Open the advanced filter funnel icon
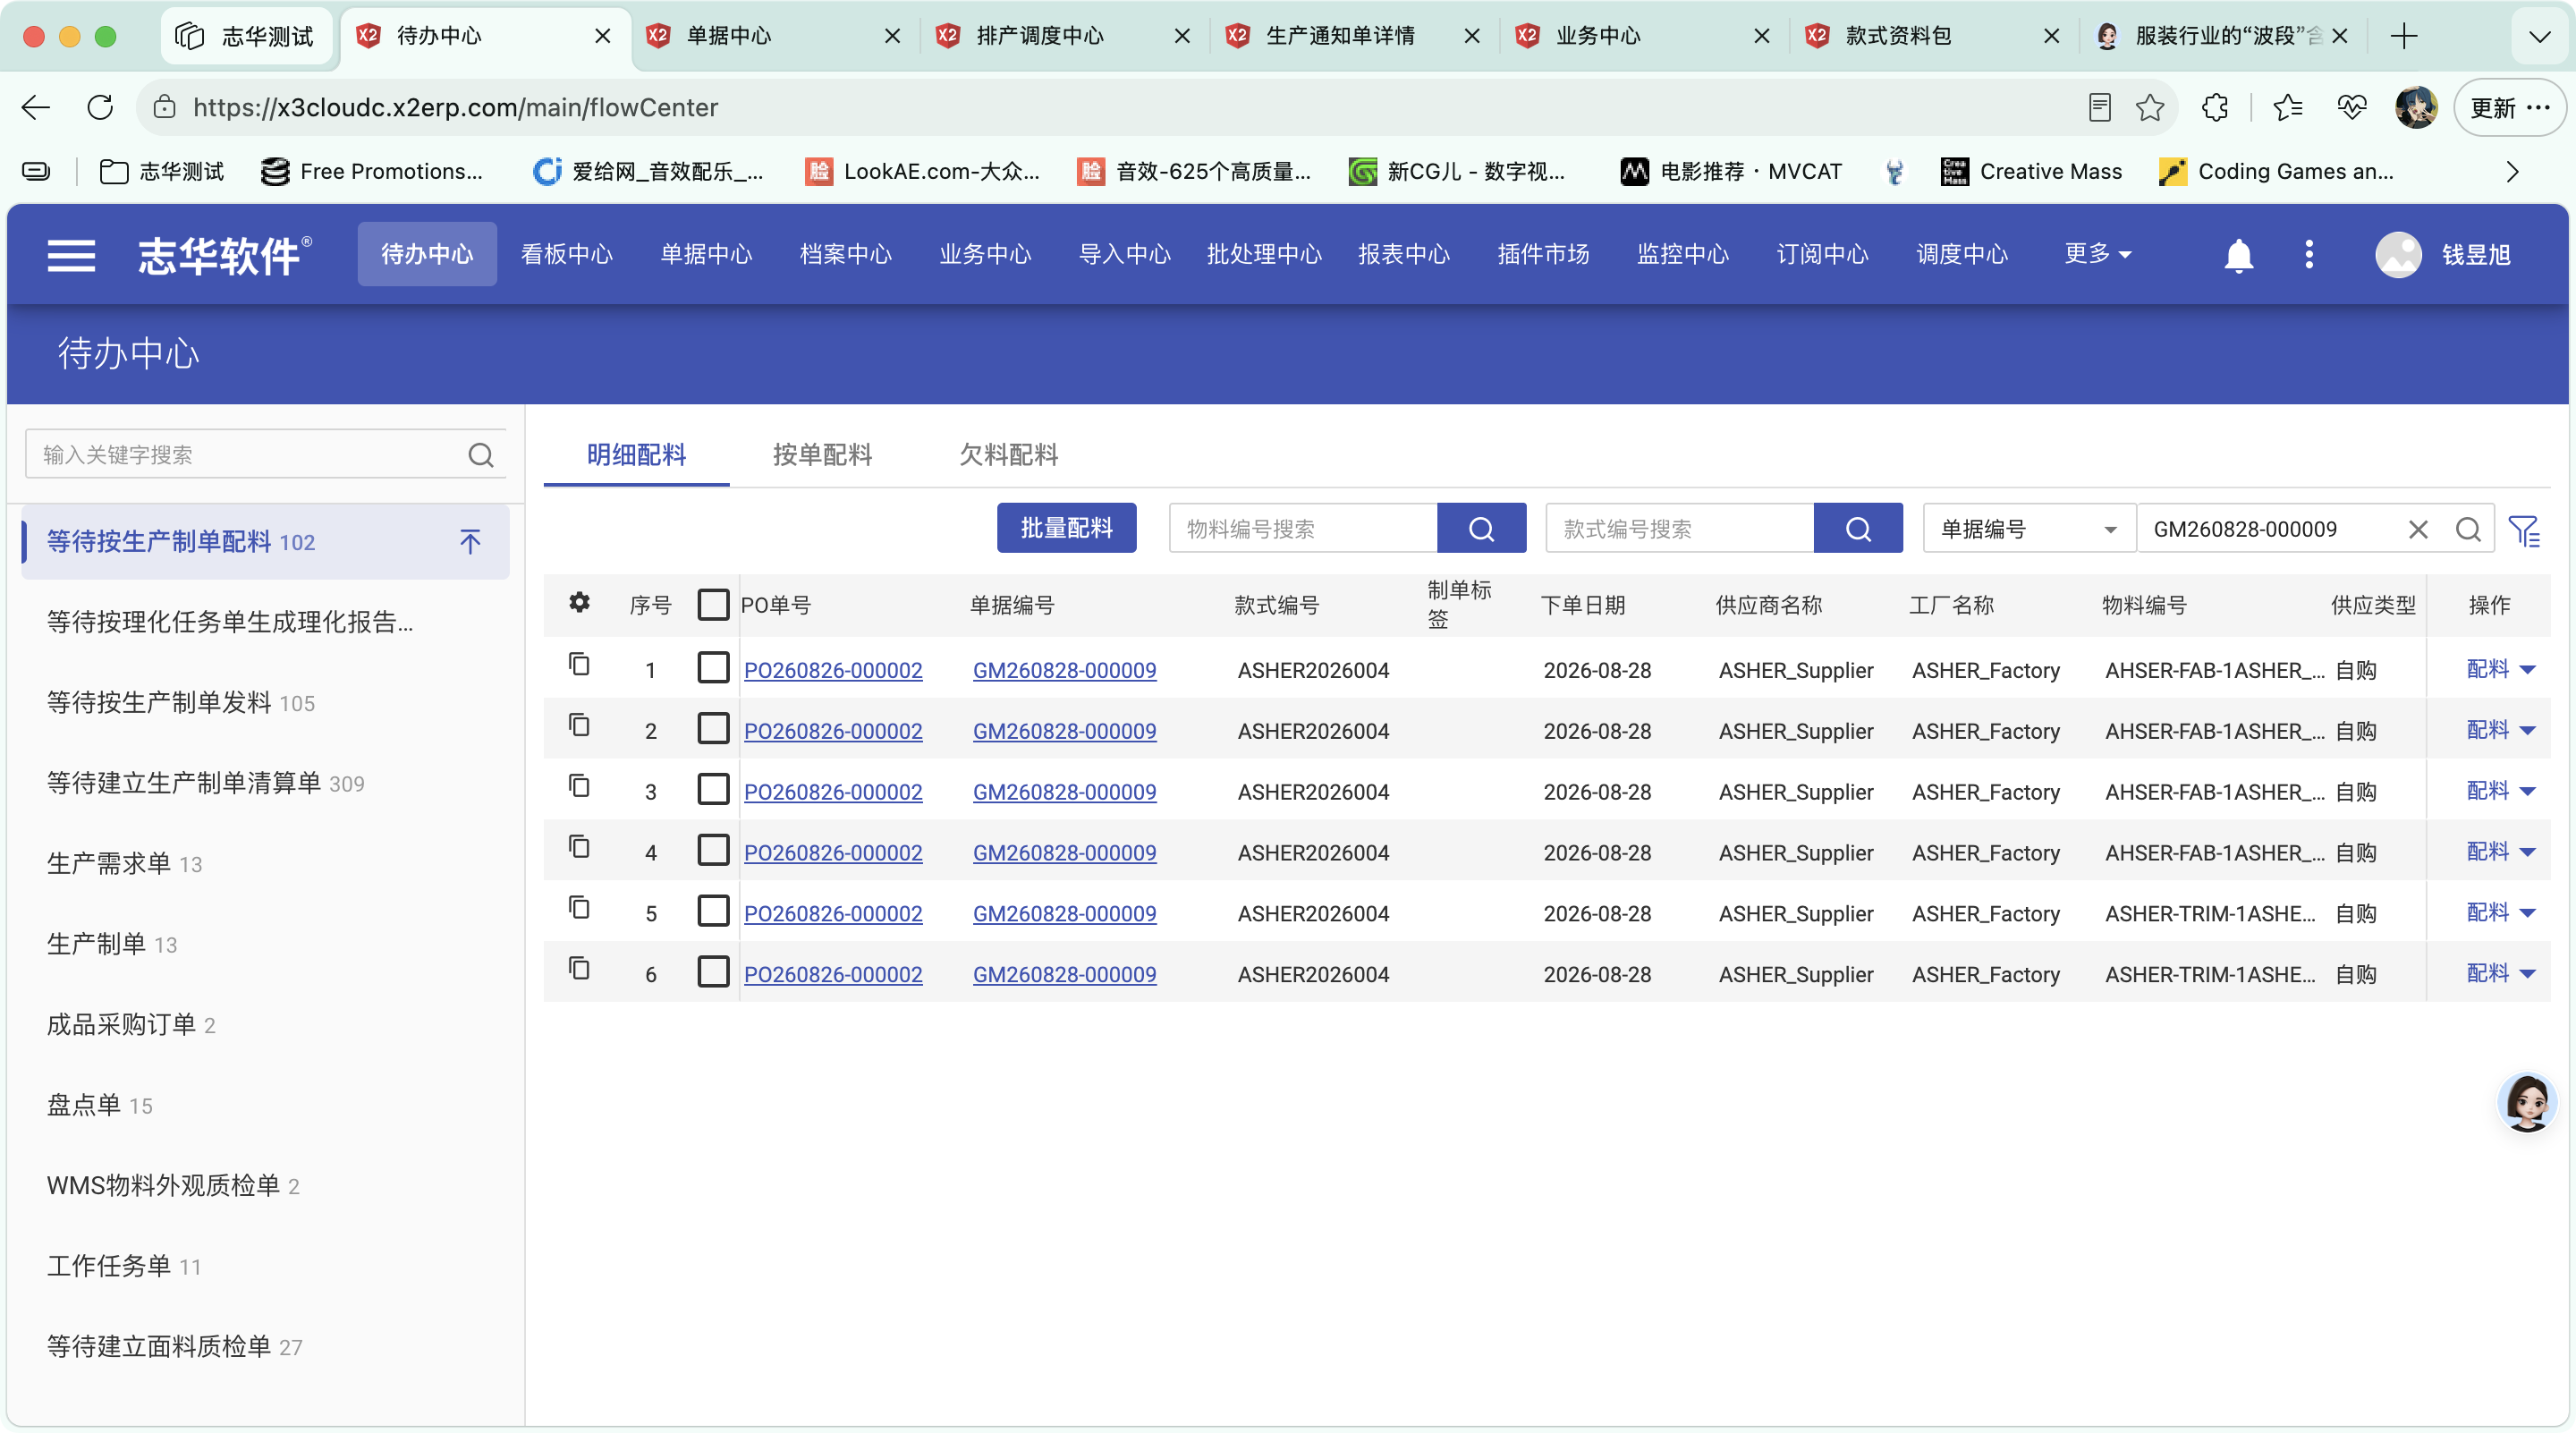The width and height of the screenshot is (2576, 1433). tap(2524, 530)
